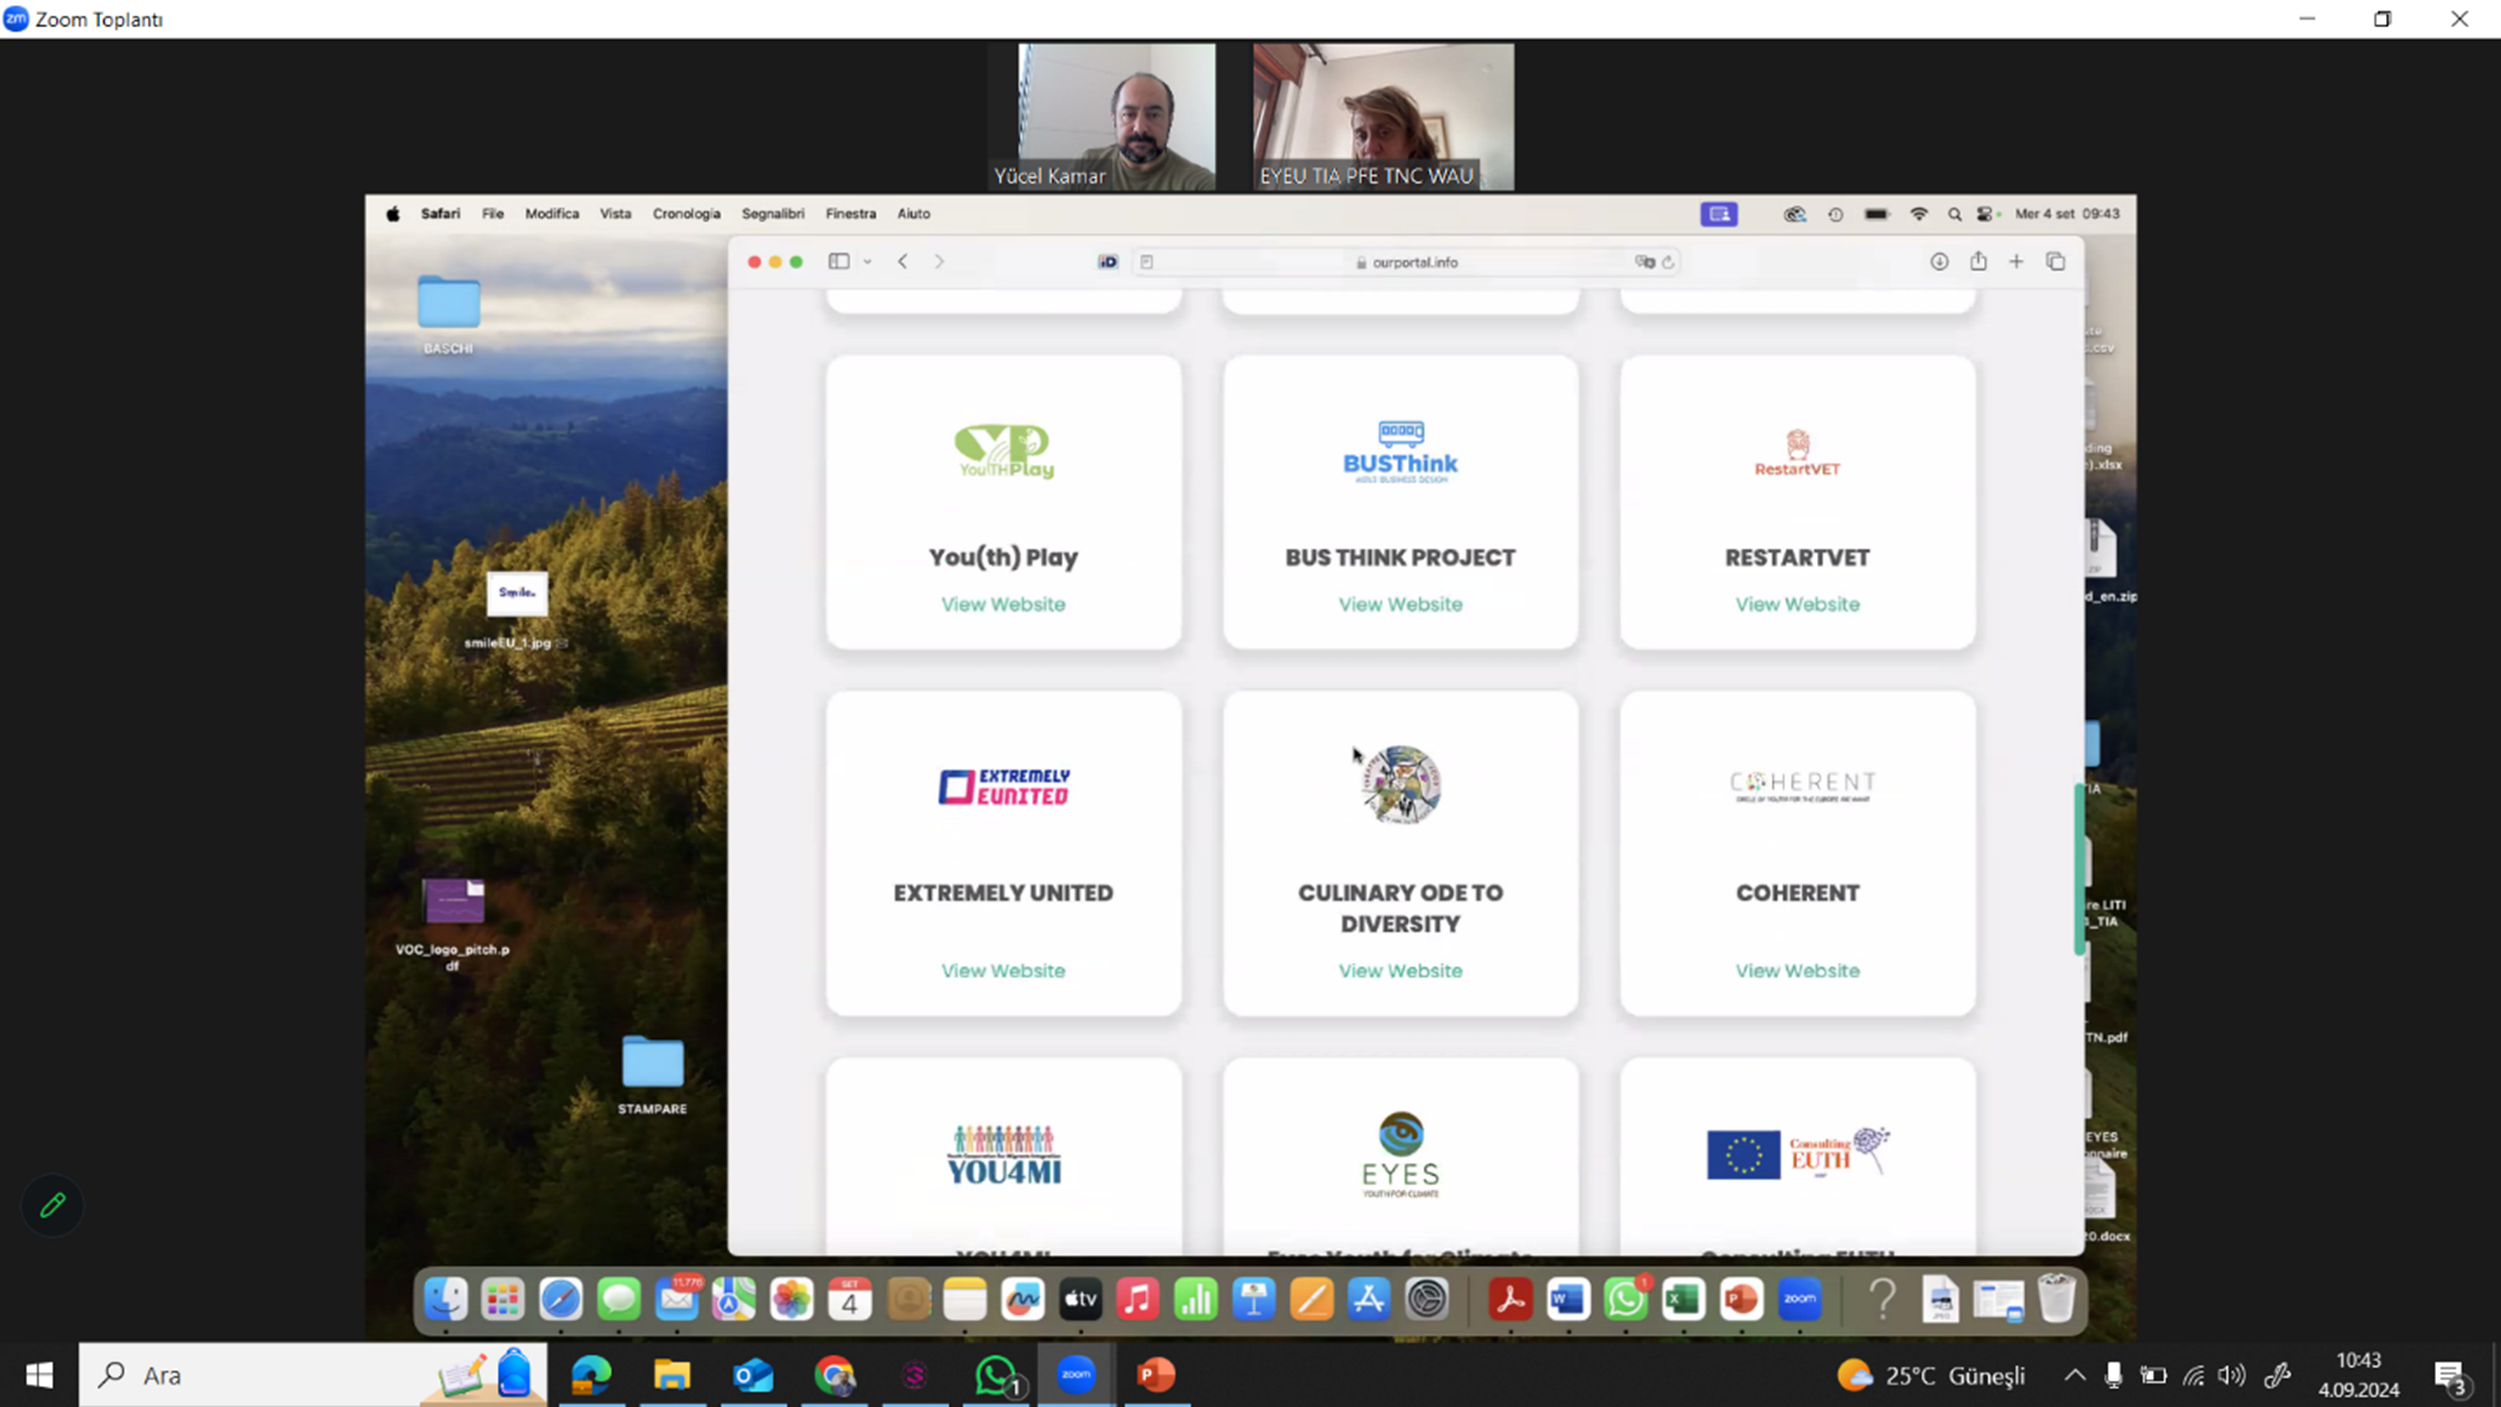This screenshot has width=2501, height=1407.
Task: Toggle the Safari sidebar button
Action: [838, 262]
